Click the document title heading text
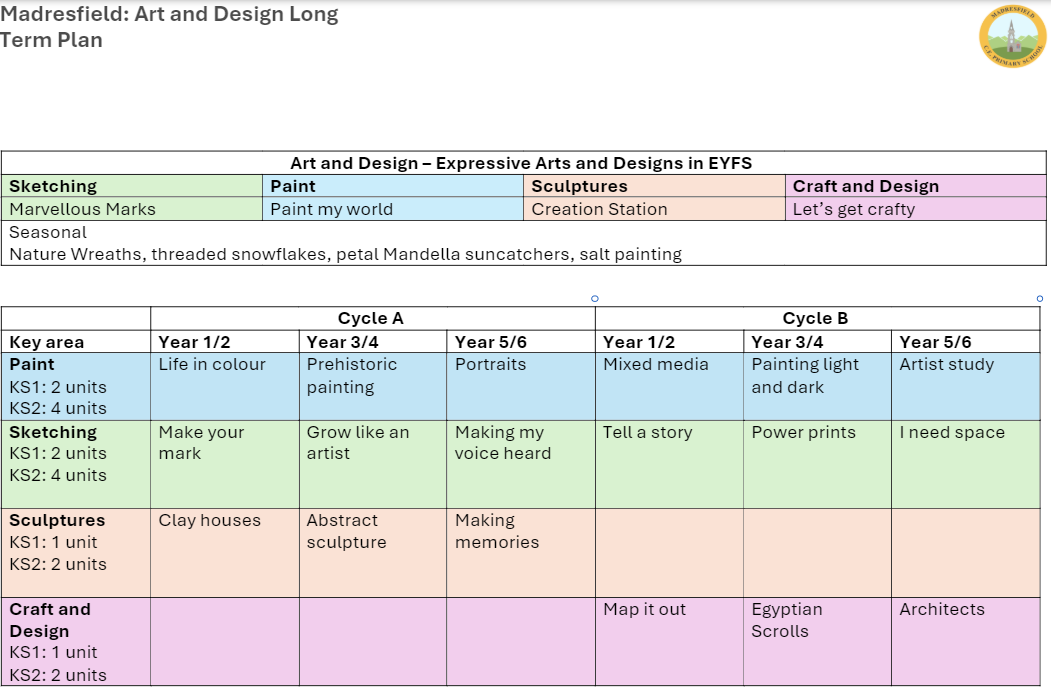The height and width of the screenshot is (691, 1051). (170, 27)
